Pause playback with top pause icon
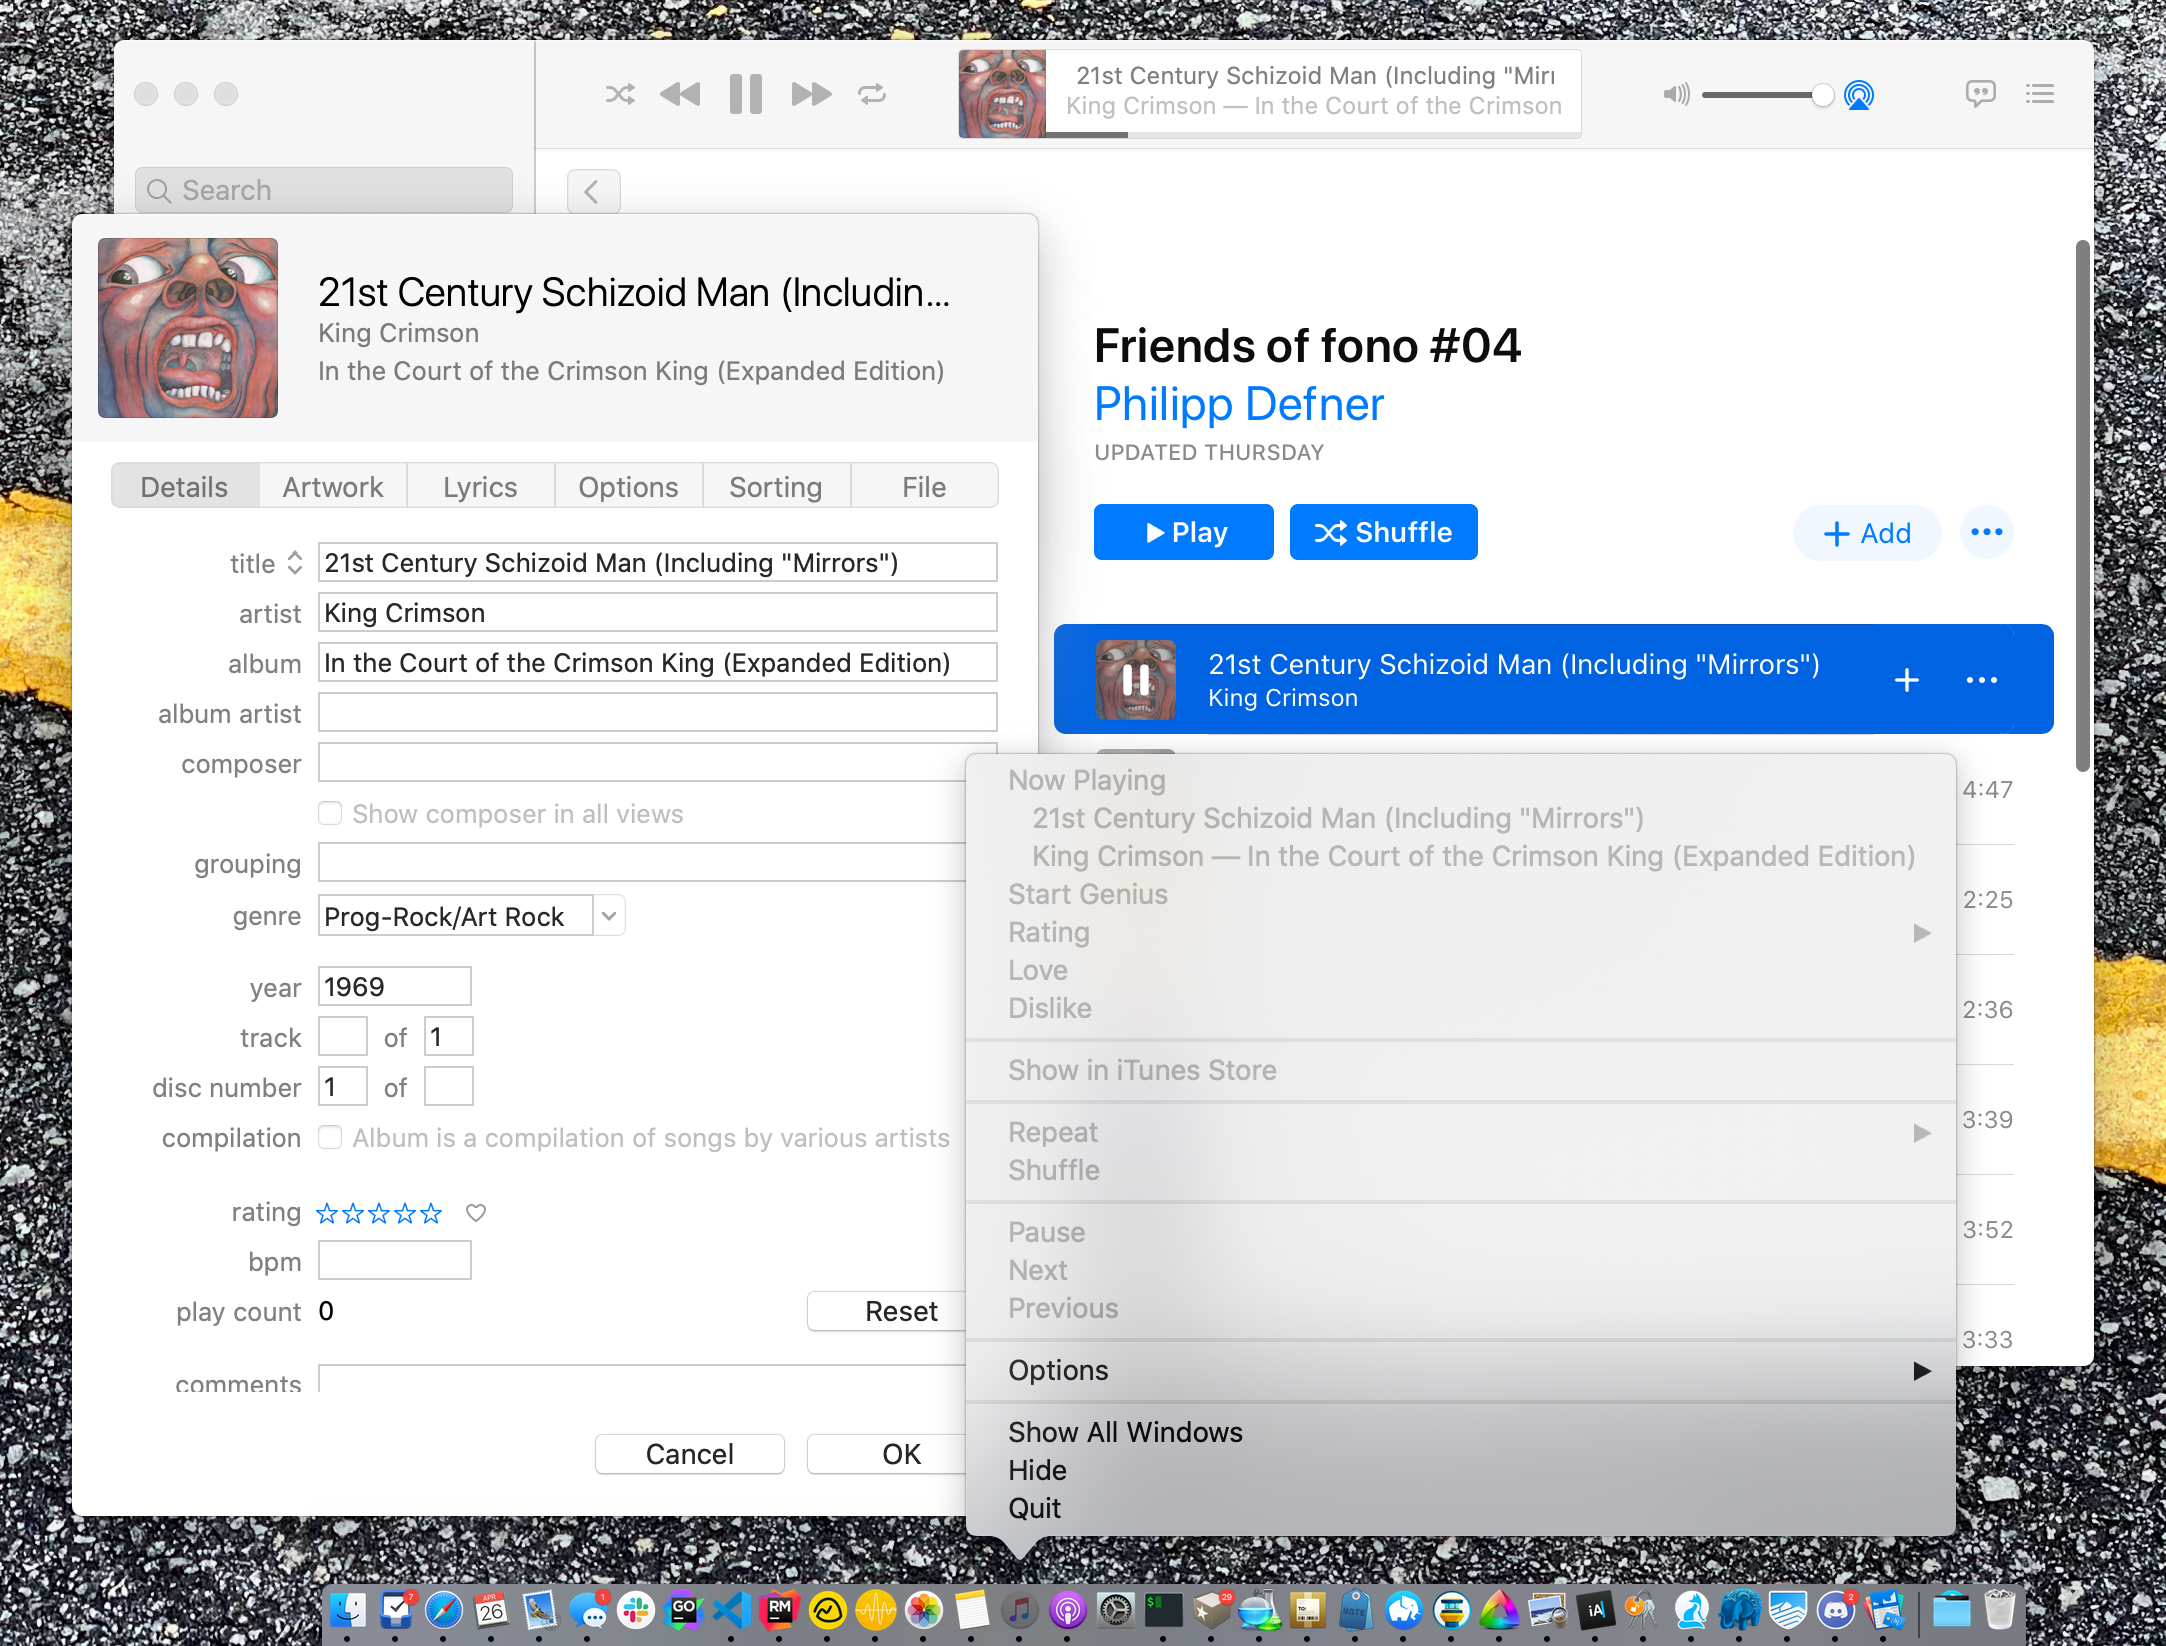2166x1646 pixels. [x=746, y=95]
